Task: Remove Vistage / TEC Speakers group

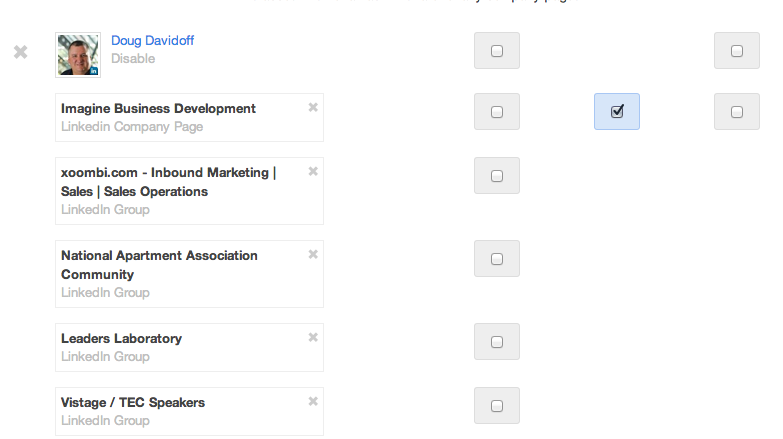Action: pyautogui.click(x=313, y=401)
